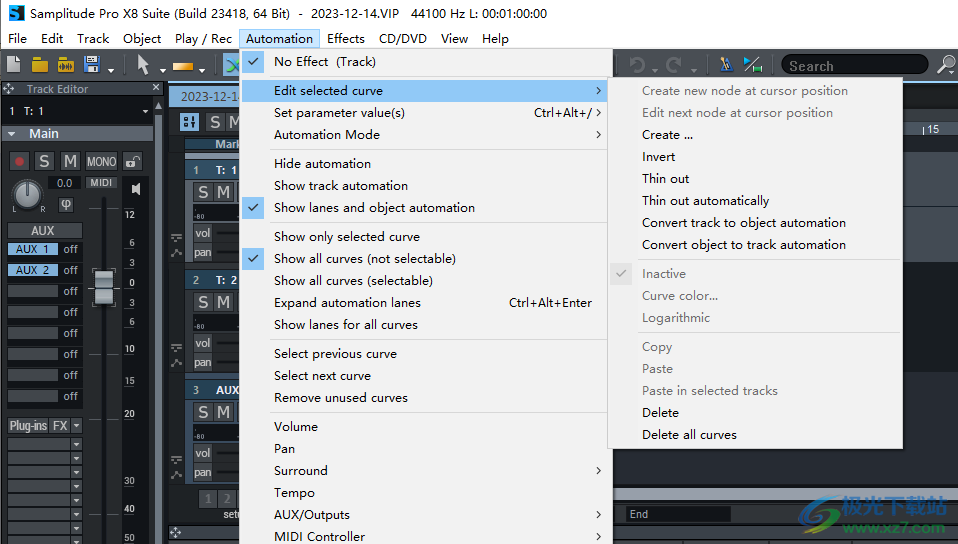Click the lanes icon beside AUX track vol
The height and width of the screenshot is (544, 958).
click(x=176, y=458)
